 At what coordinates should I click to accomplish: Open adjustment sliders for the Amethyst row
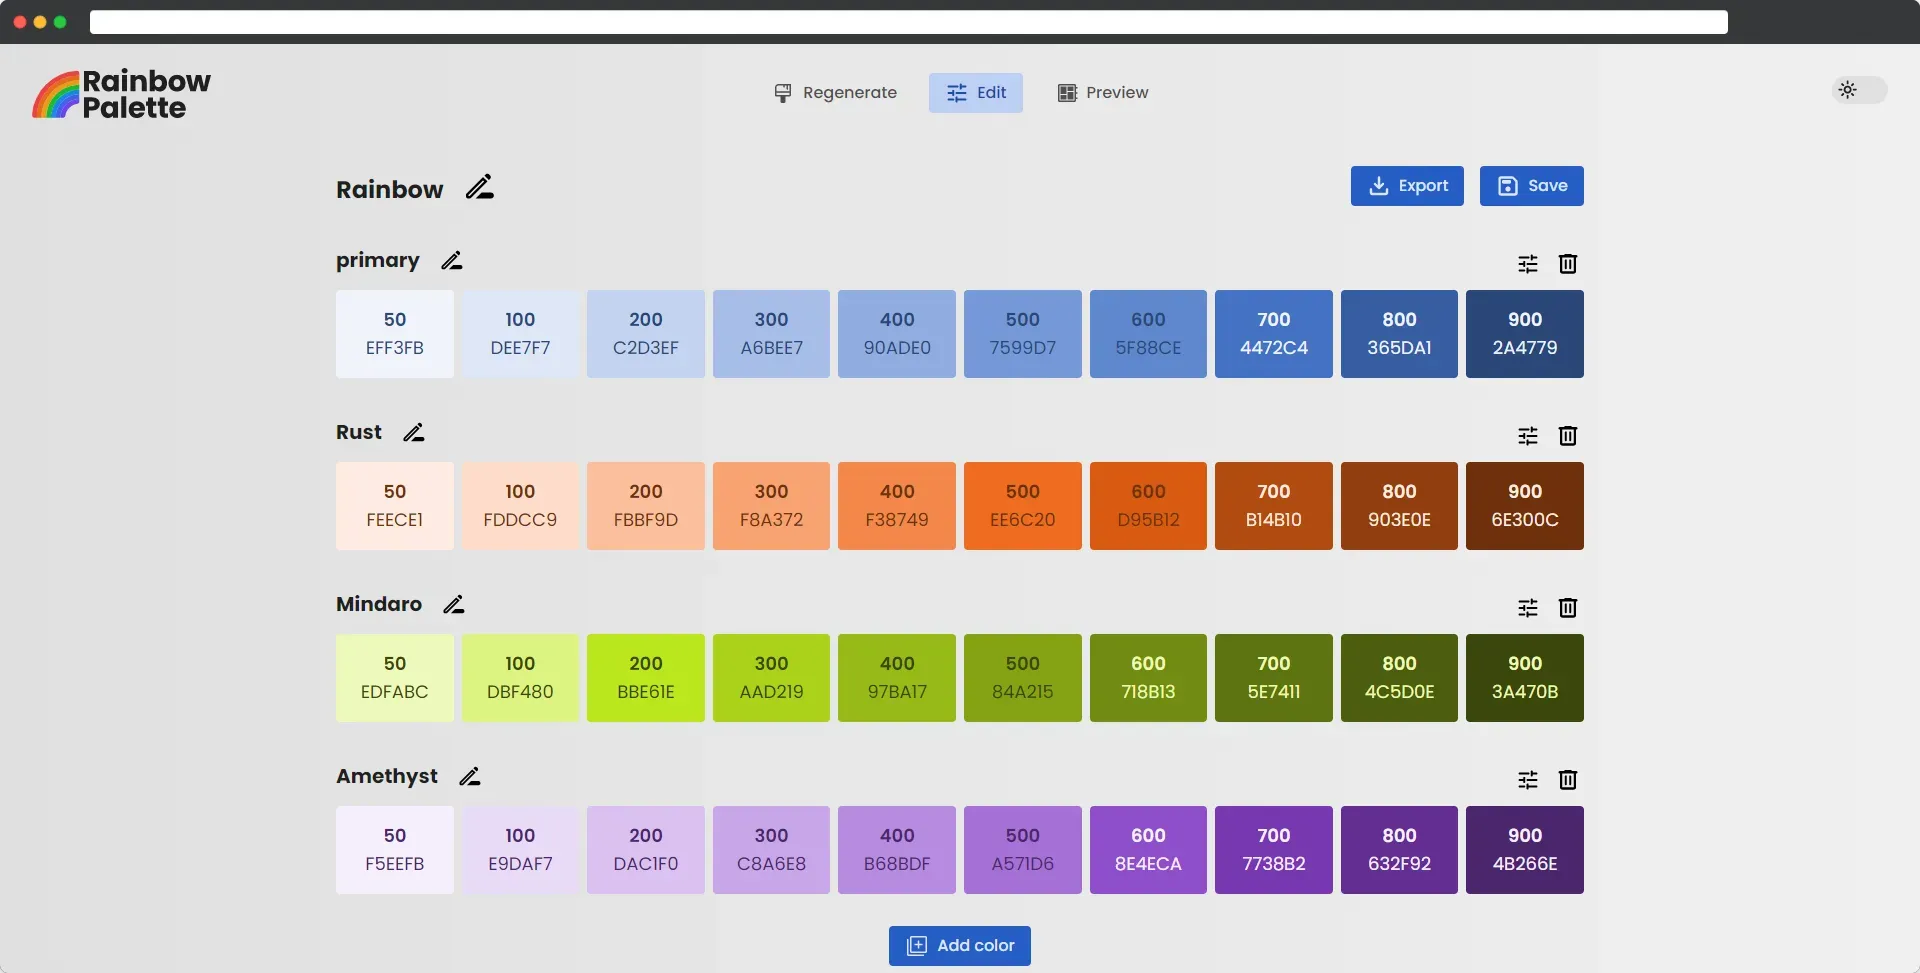pos(1528,780)
